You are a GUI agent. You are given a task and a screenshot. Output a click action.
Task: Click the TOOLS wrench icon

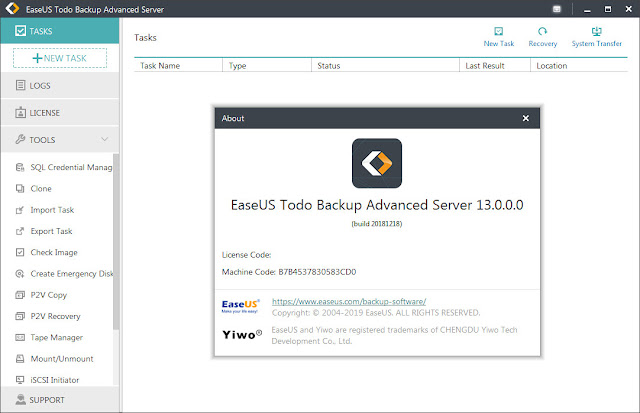pyautogui.click(x=20, y=140)
